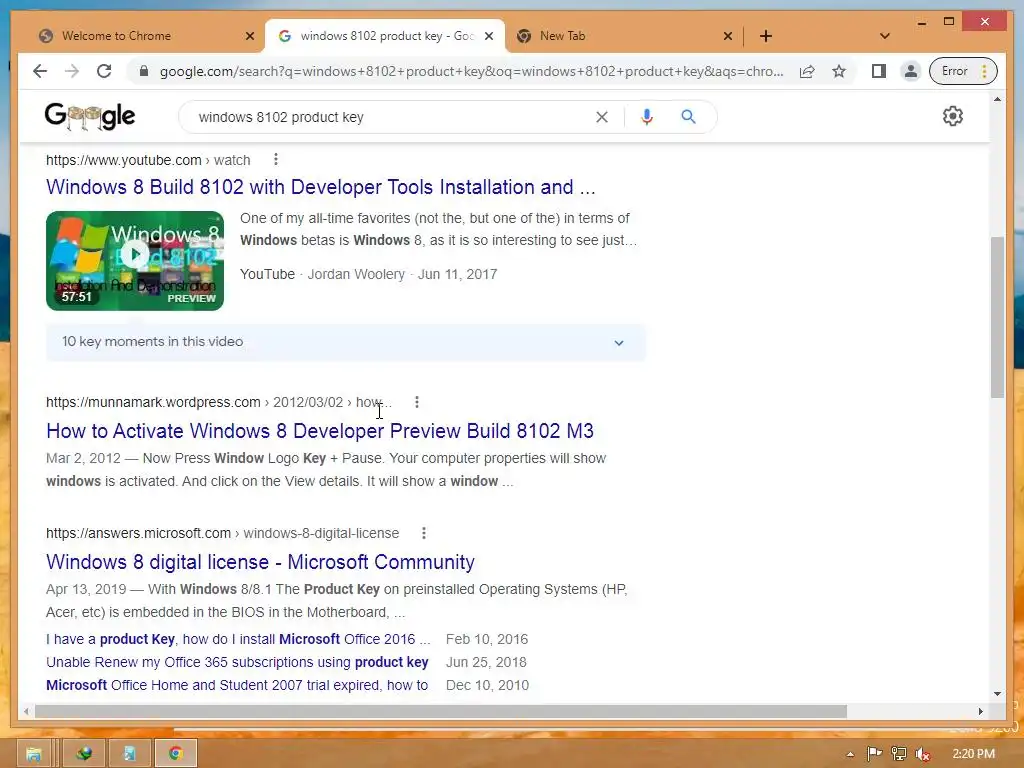Image resolution: width=1024 pixels, height=768 pixels.
Task: Click the scroll right arrow
Action: tap(980, 711)
